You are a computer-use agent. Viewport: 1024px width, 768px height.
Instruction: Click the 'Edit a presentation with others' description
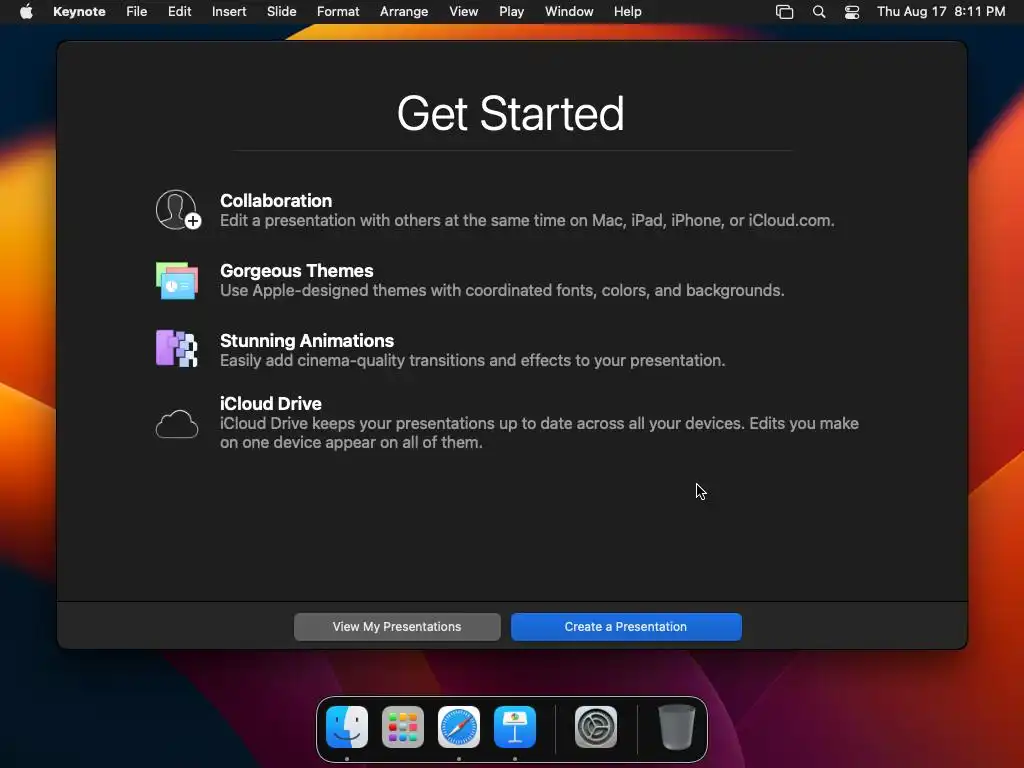pos(527,221)
